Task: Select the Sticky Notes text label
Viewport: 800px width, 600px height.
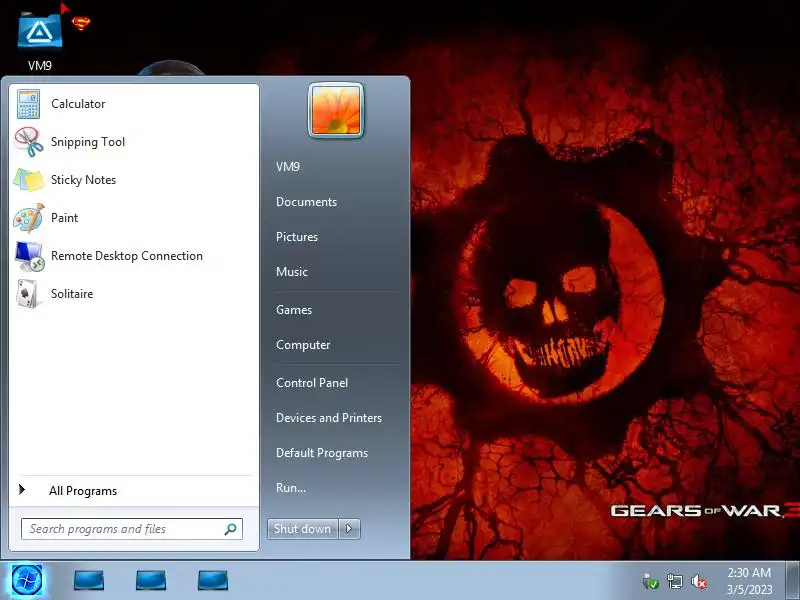Action: 83,180
